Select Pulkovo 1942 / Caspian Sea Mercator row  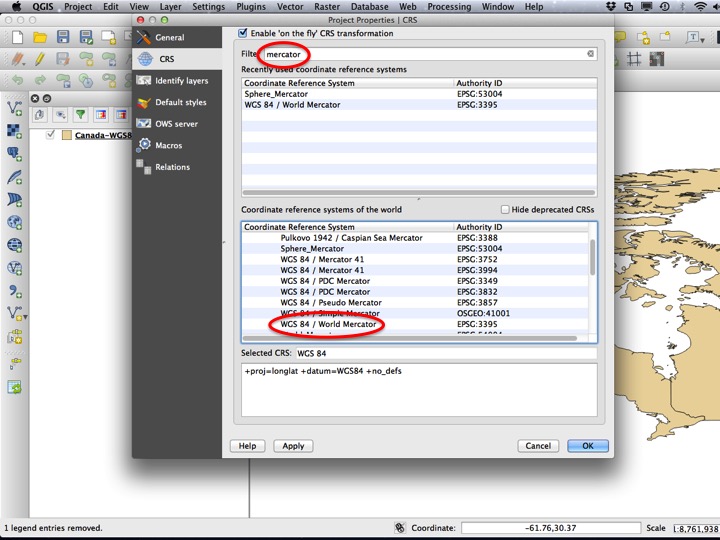[416, 238]
